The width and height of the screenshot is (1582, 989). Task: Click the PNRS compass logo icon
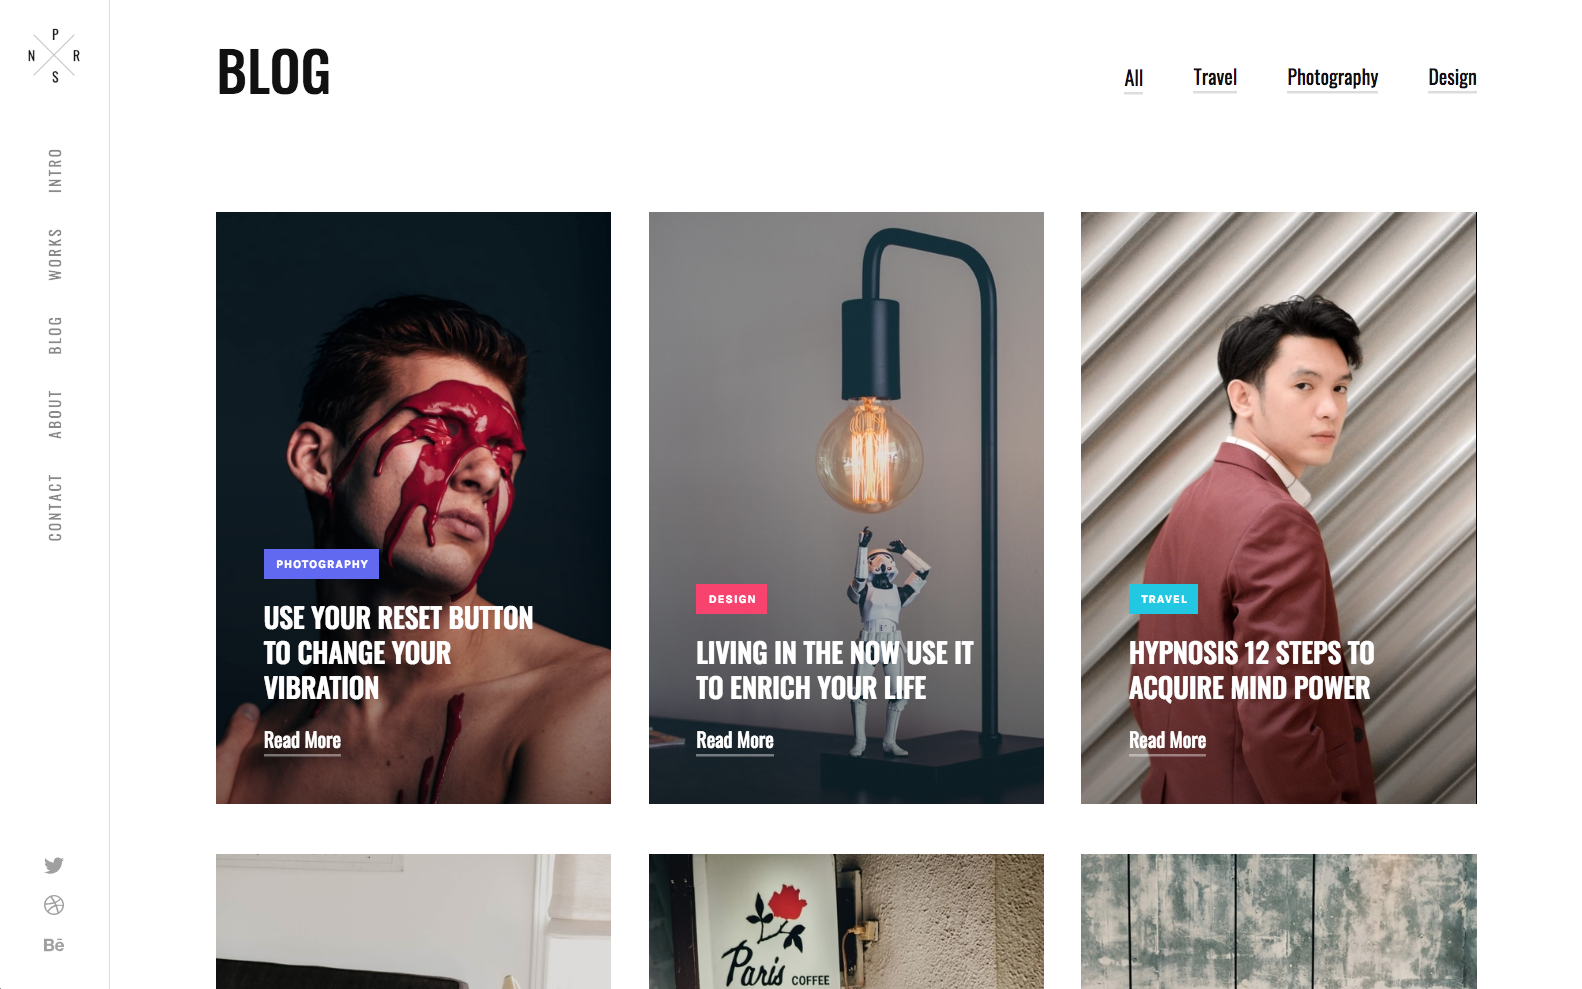tap(54, 55)
